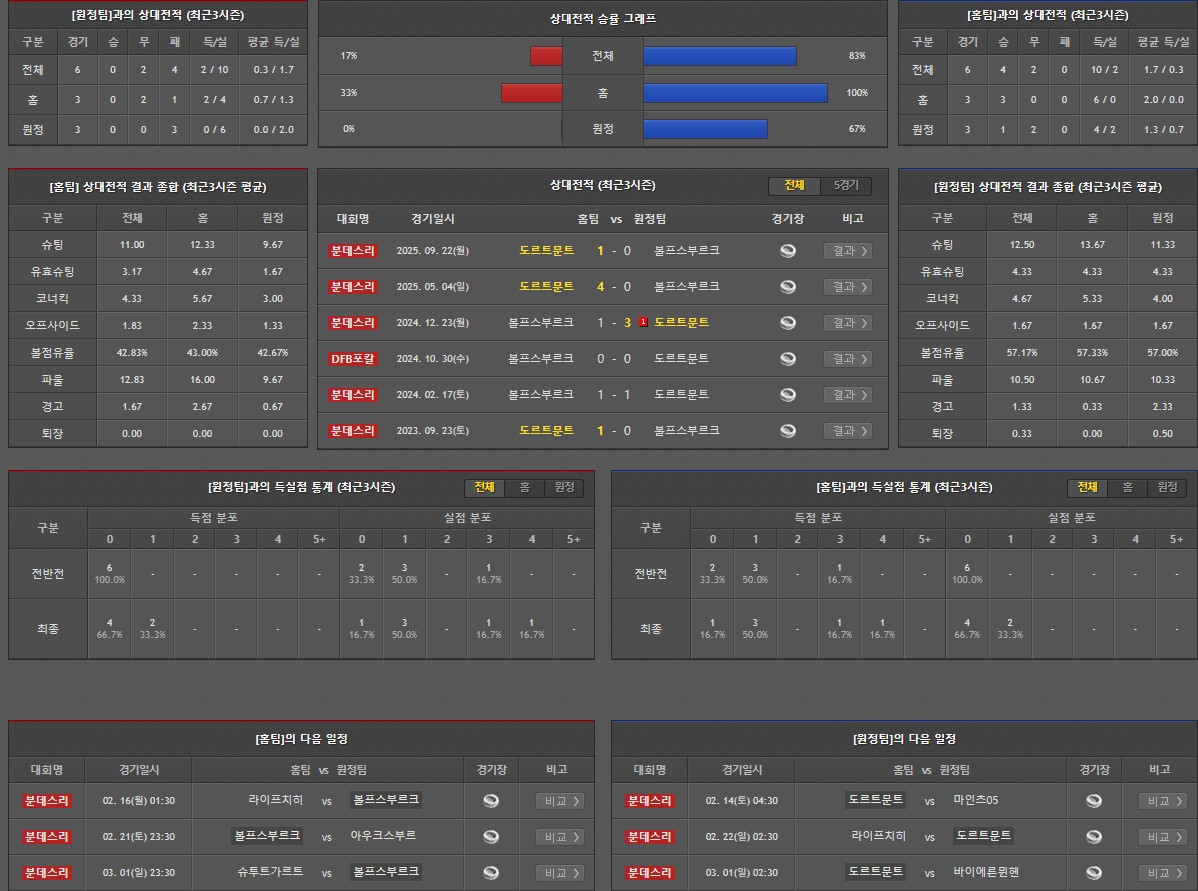Select 홈 filter in [원정팀]과의 득실점 통계
The width and height of the screenshot is (1198, 891).
tap(524, 488)
